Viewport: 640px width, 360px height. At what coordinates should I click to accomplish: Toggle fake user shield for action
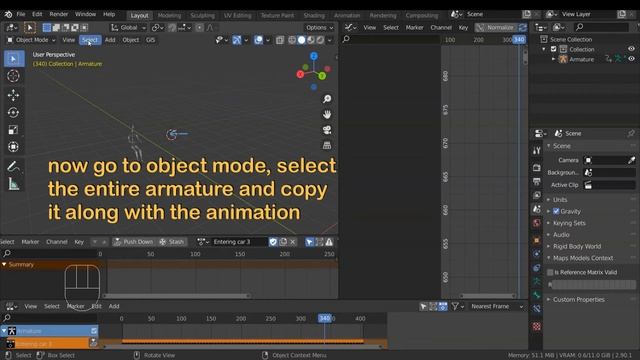click(273, 242)
